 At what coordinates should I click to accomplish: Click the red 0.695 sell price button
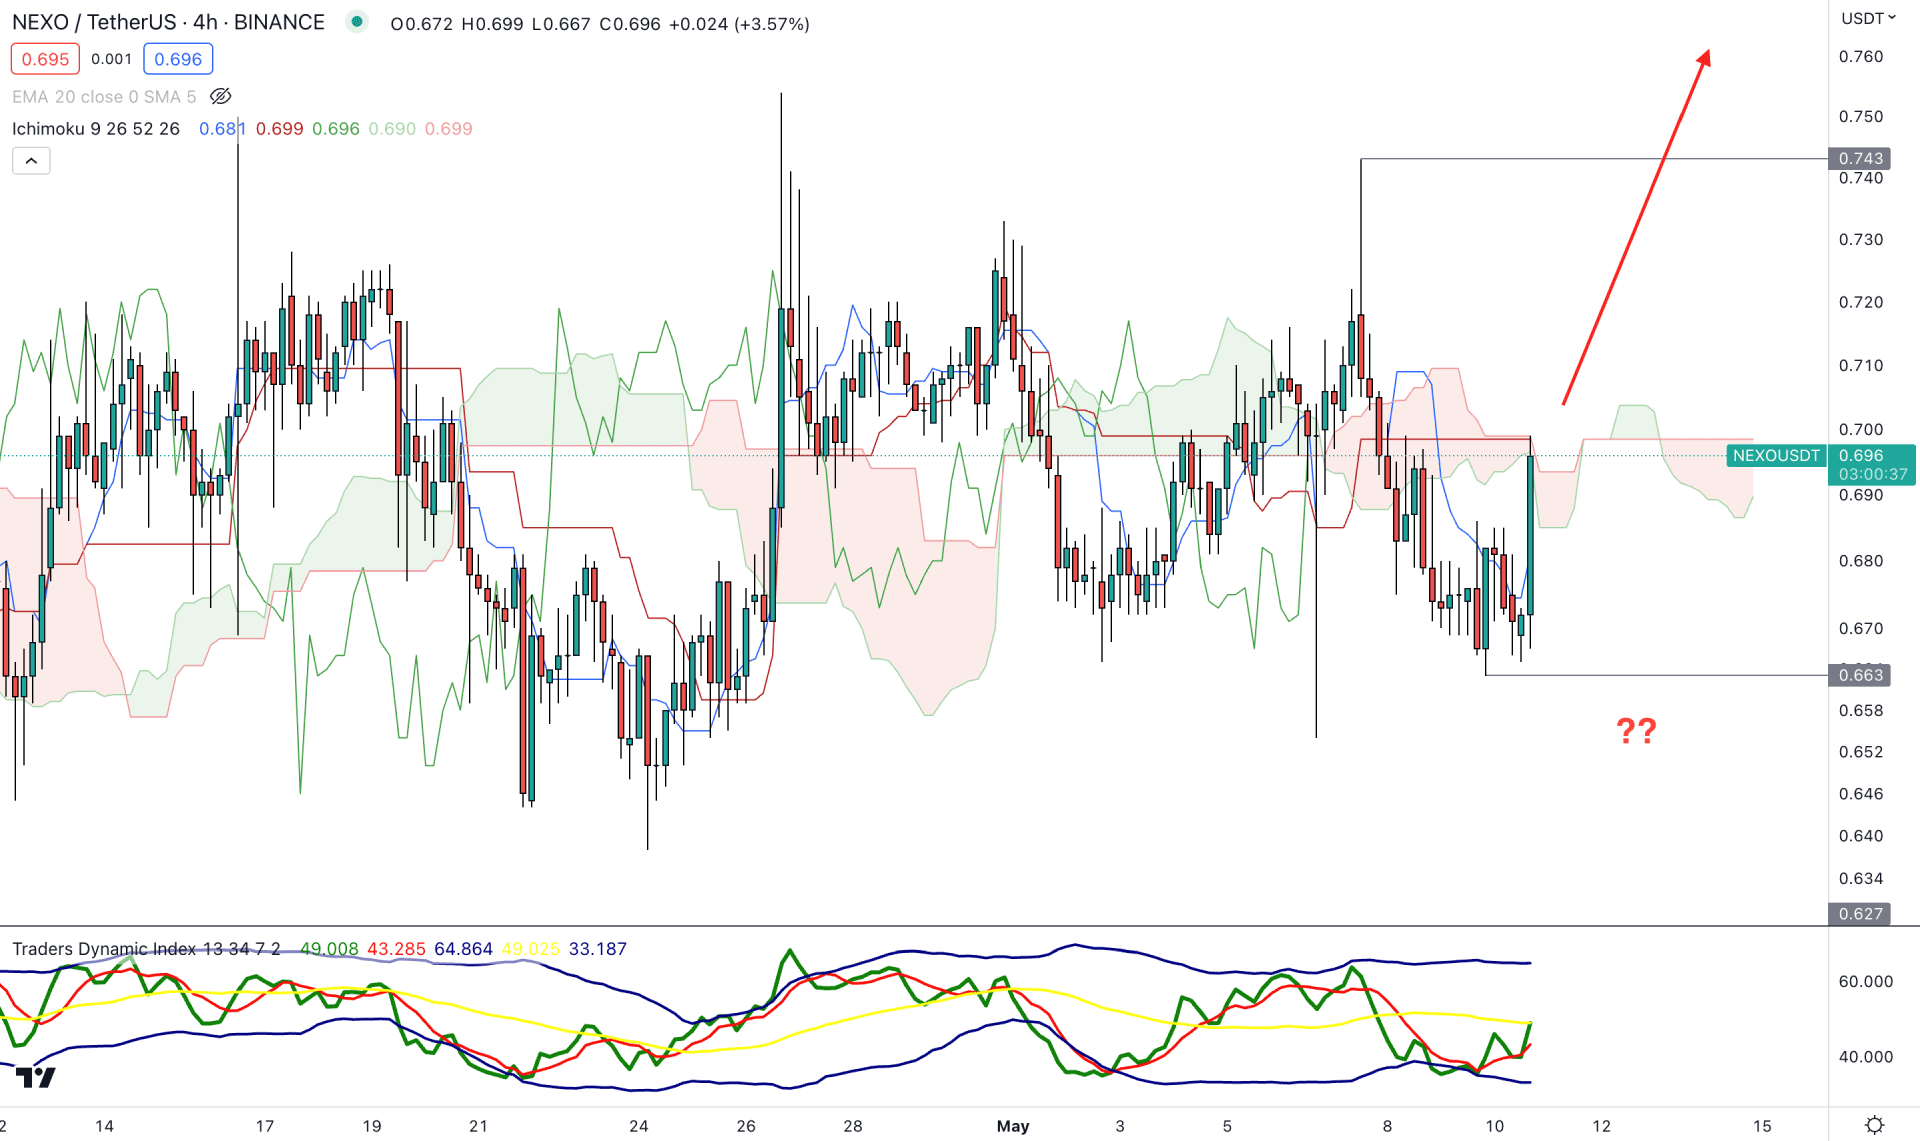tap(45, 59)
